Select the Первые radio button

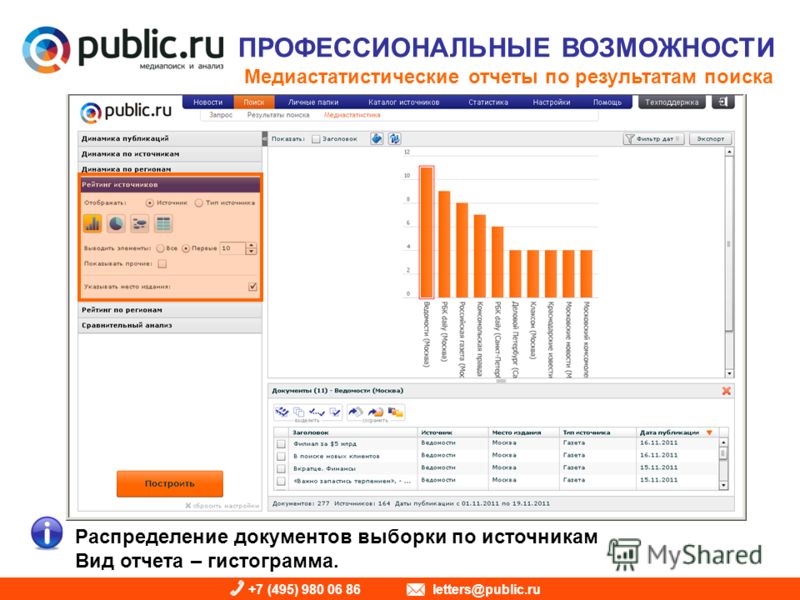(x=186, y=248)
